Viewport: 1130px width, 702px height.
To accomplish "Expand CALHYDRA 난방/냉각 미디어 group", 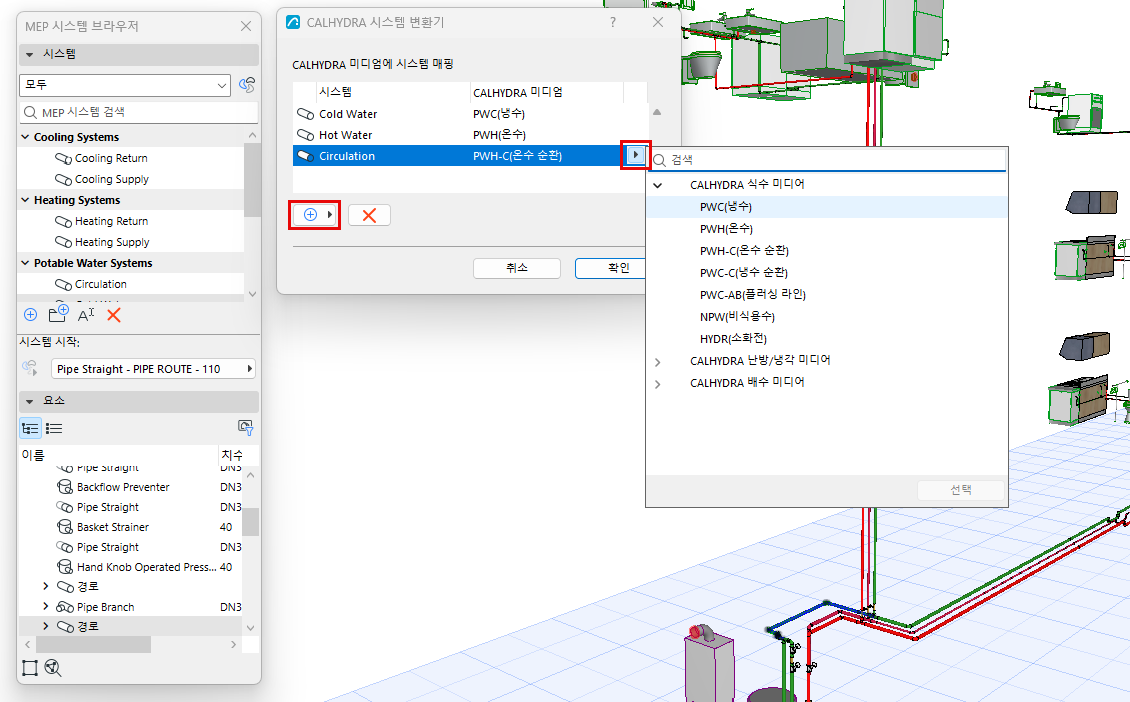I will coord(657,361).
